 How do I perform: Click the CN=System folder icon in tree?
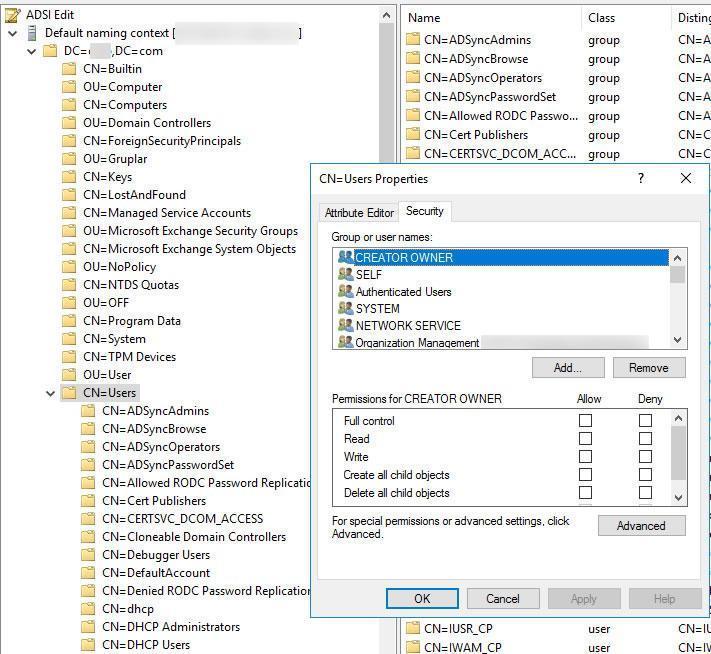(69, 339)
